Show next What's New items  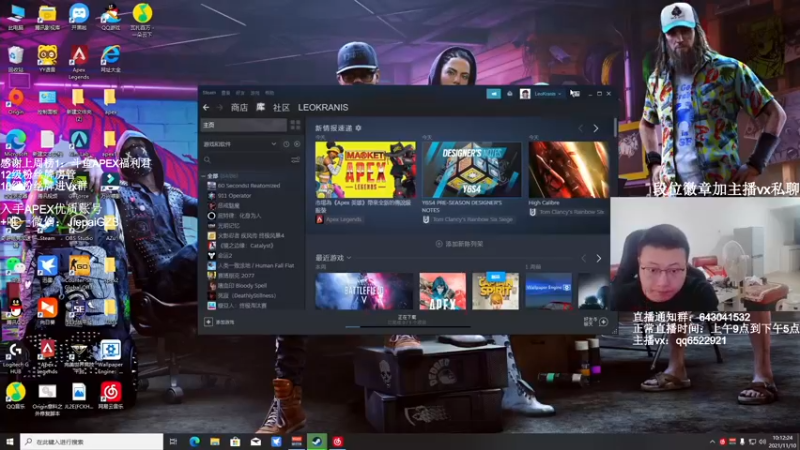pos(595,129)
